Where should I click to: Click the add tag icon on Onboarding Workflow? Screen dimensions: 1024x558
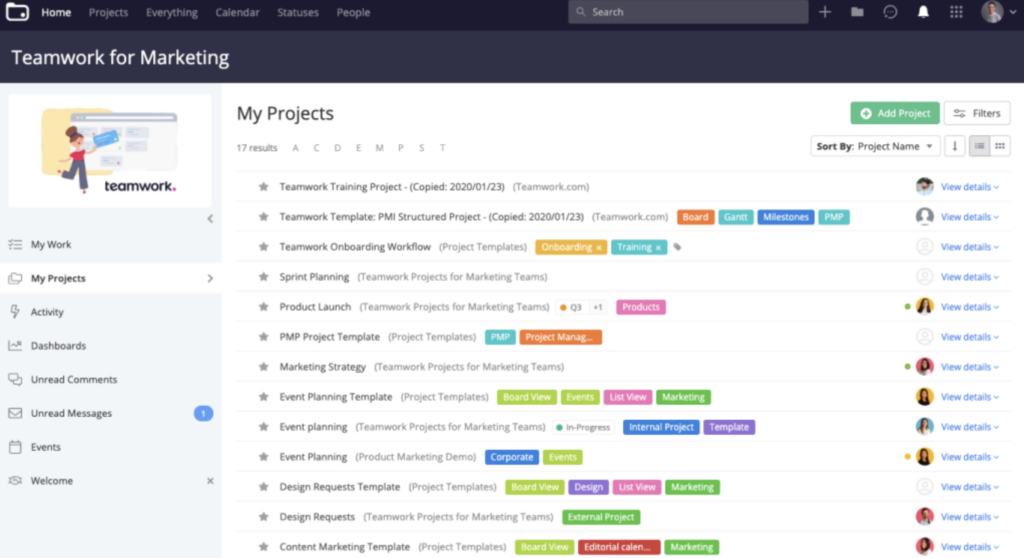(677, 247)
